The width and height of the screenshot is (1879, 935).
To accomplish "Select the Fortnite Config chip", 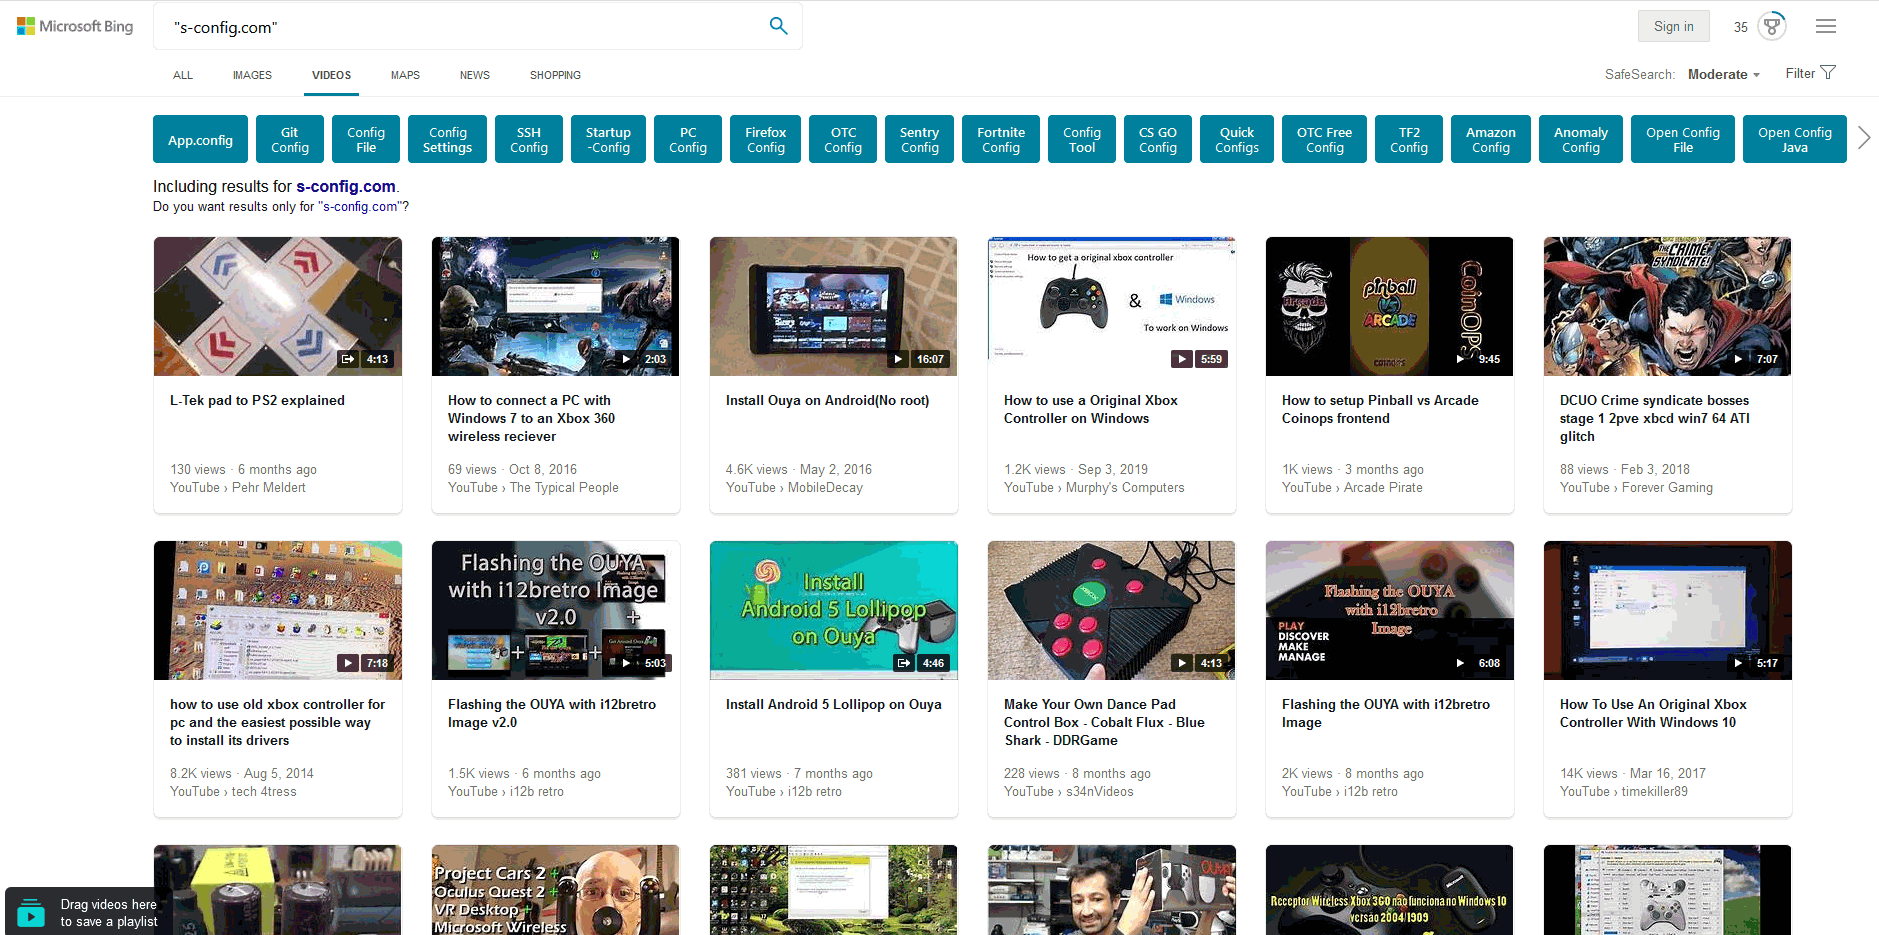I will 1000,139.
